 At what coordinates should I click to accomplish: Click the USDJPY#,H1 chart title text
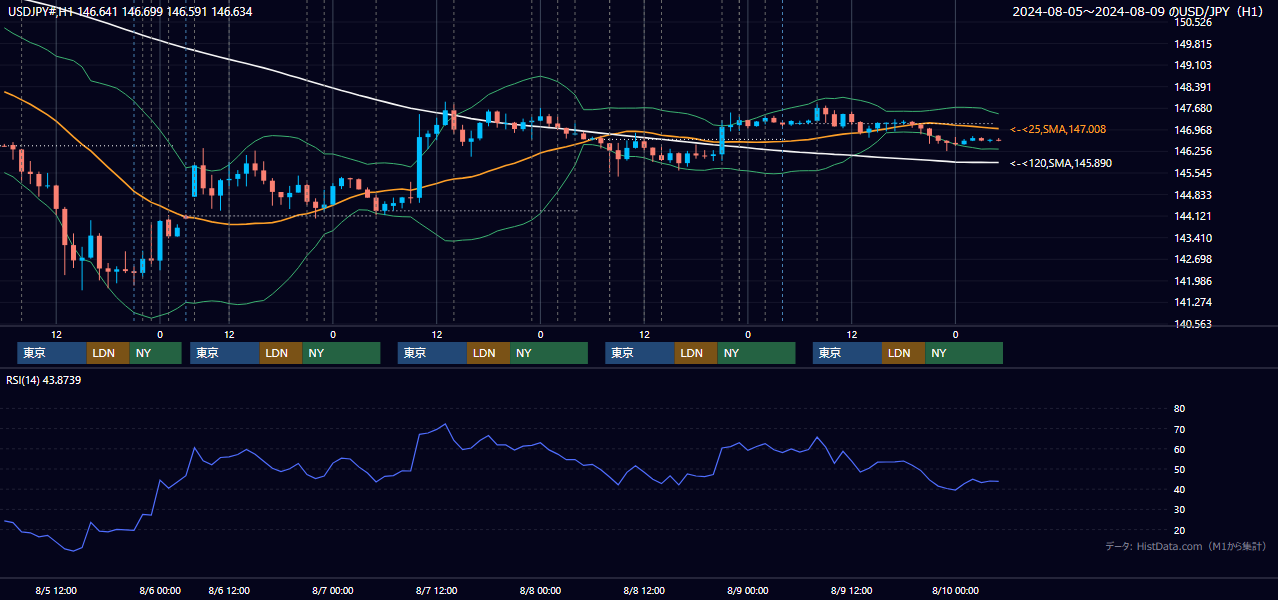[130, 12]
